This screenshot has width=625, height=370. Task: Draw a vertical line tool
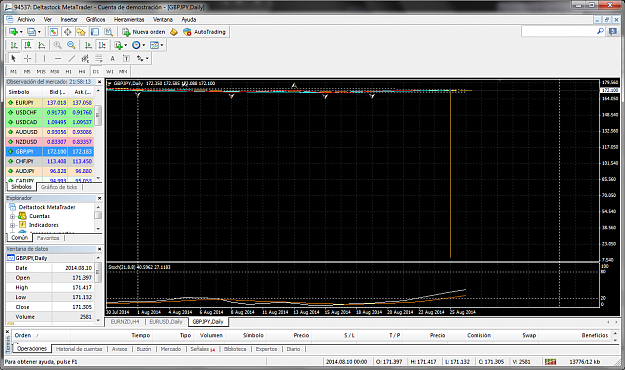(x=44, y=59)
